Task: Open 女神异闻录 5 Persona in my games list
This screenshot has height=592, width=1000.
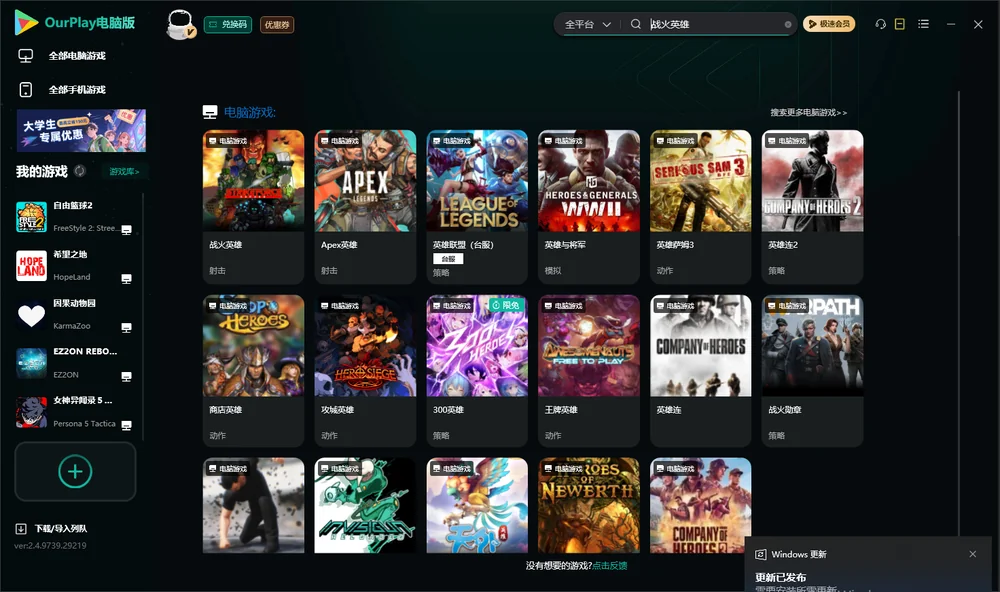Action: pos(75,412)
